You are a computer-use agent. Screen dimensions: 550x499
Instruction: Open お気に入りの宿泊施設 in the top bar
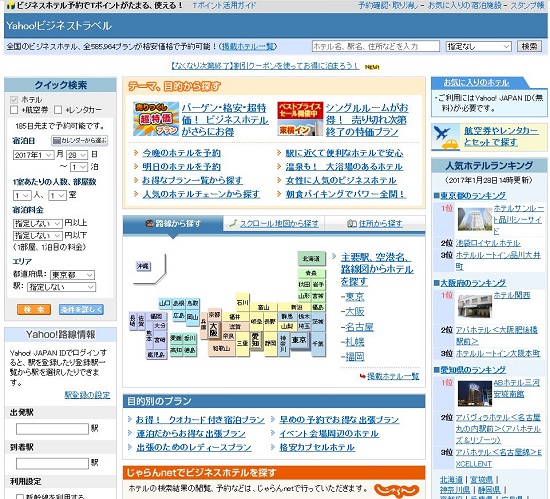(464, 5)
